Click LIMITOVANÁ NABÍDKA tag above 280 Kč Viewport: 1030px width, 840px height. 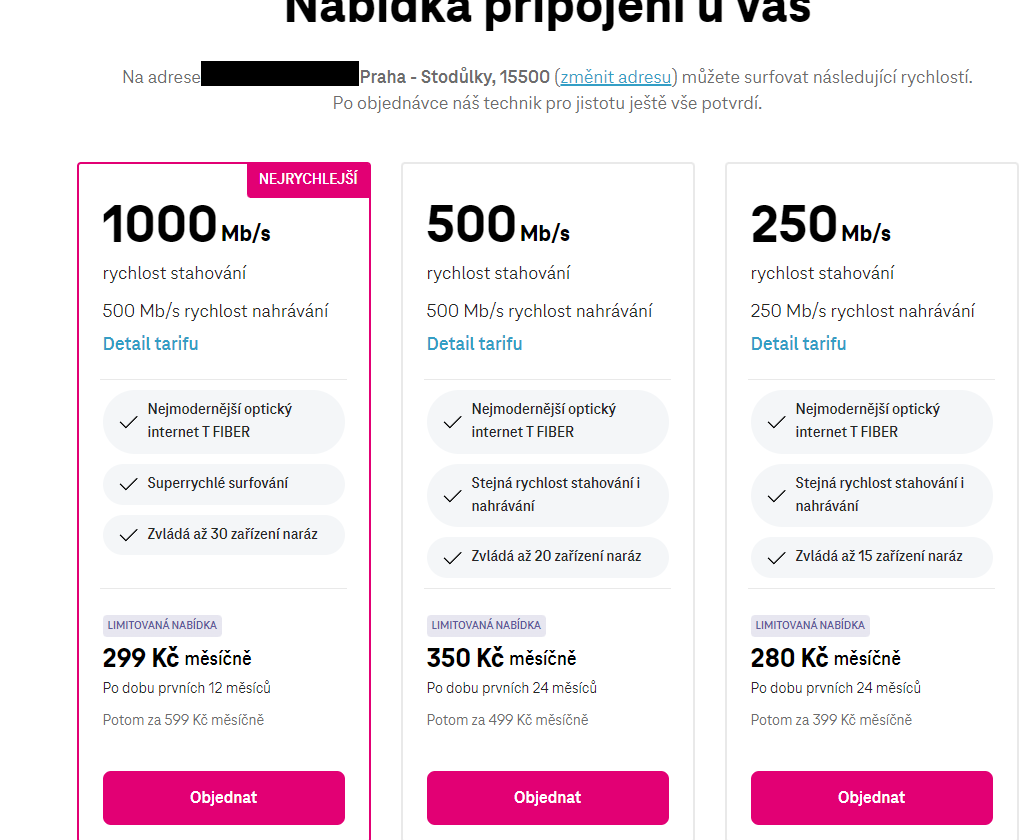coord(810,625)
